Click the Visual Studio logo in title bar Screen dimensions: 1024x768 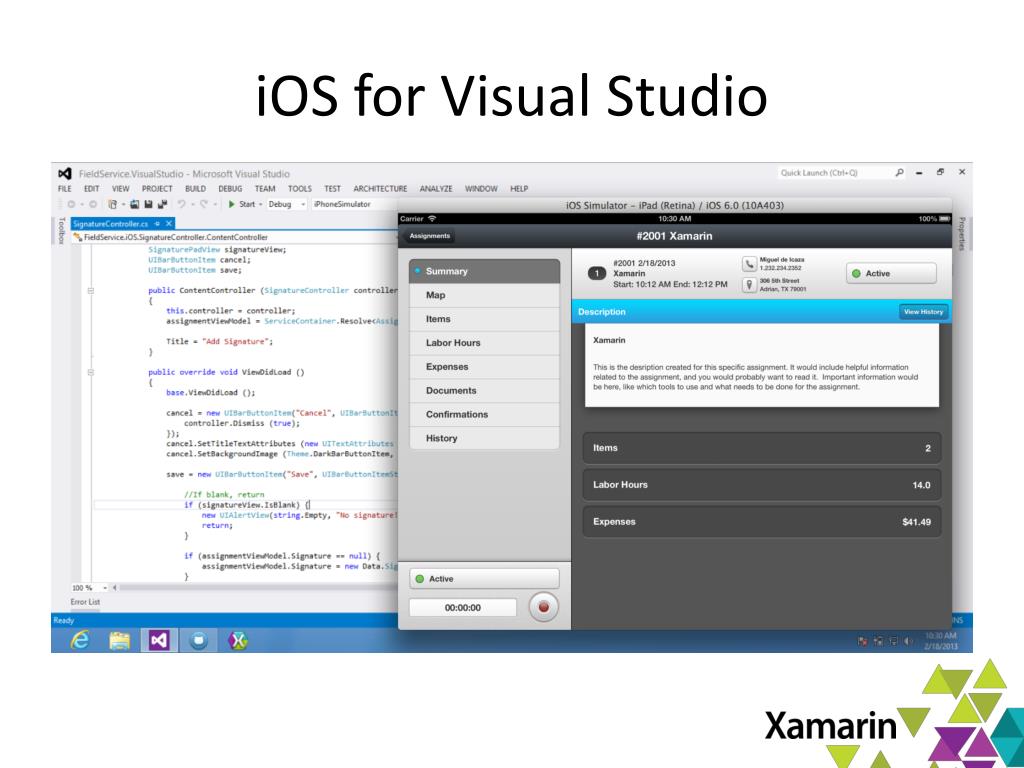pos(64,174)
